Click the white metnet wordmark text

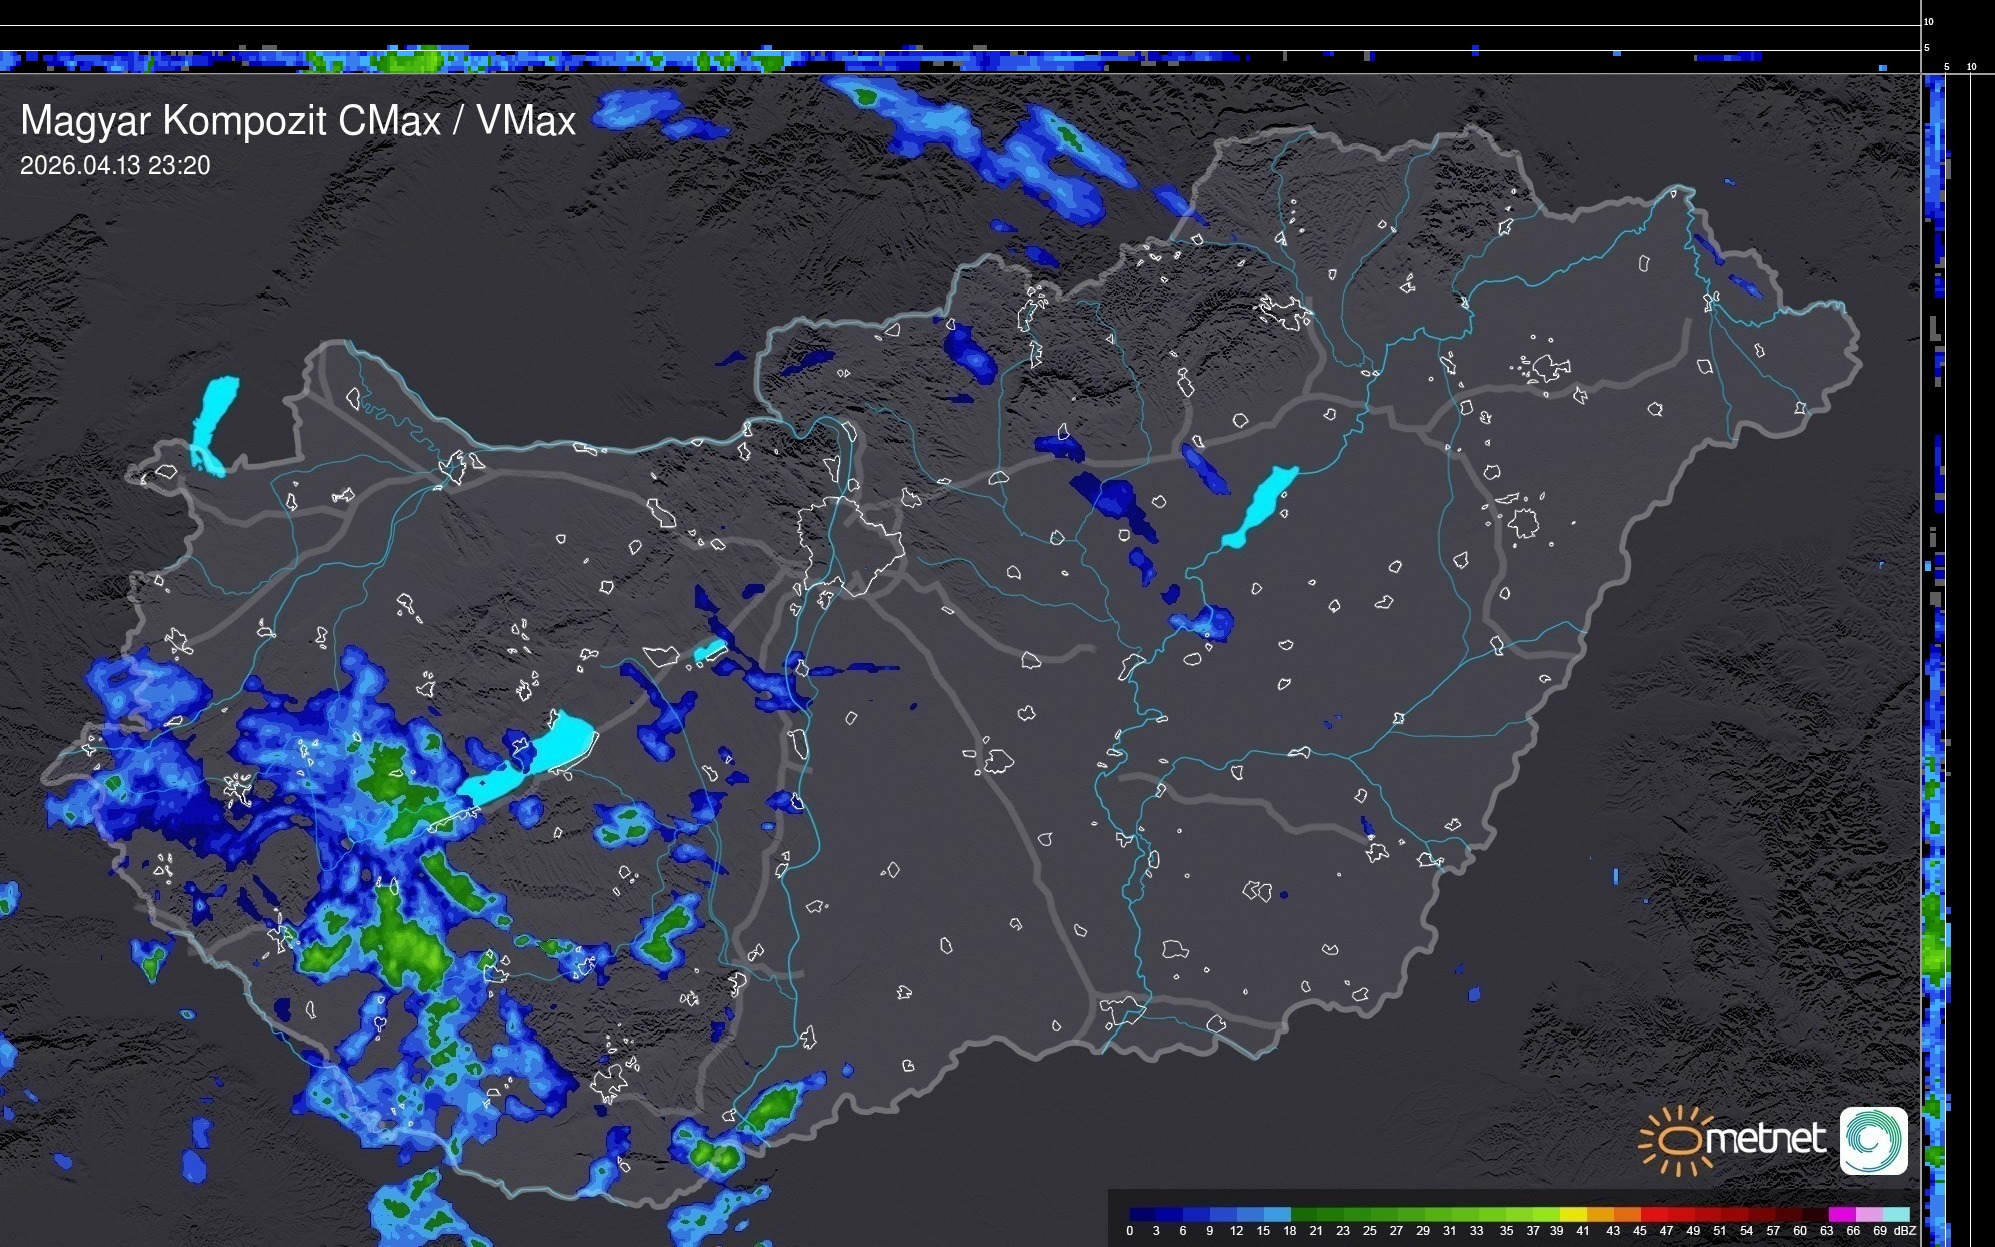click(1765, 1139)
